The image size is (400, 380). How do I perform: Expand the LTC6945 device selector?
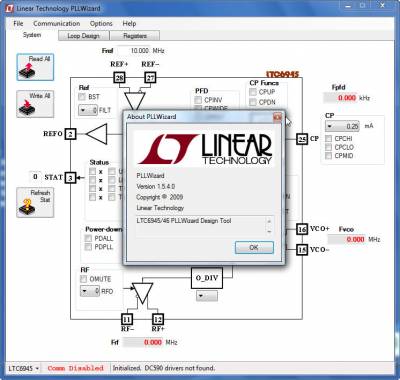(23, 368)
